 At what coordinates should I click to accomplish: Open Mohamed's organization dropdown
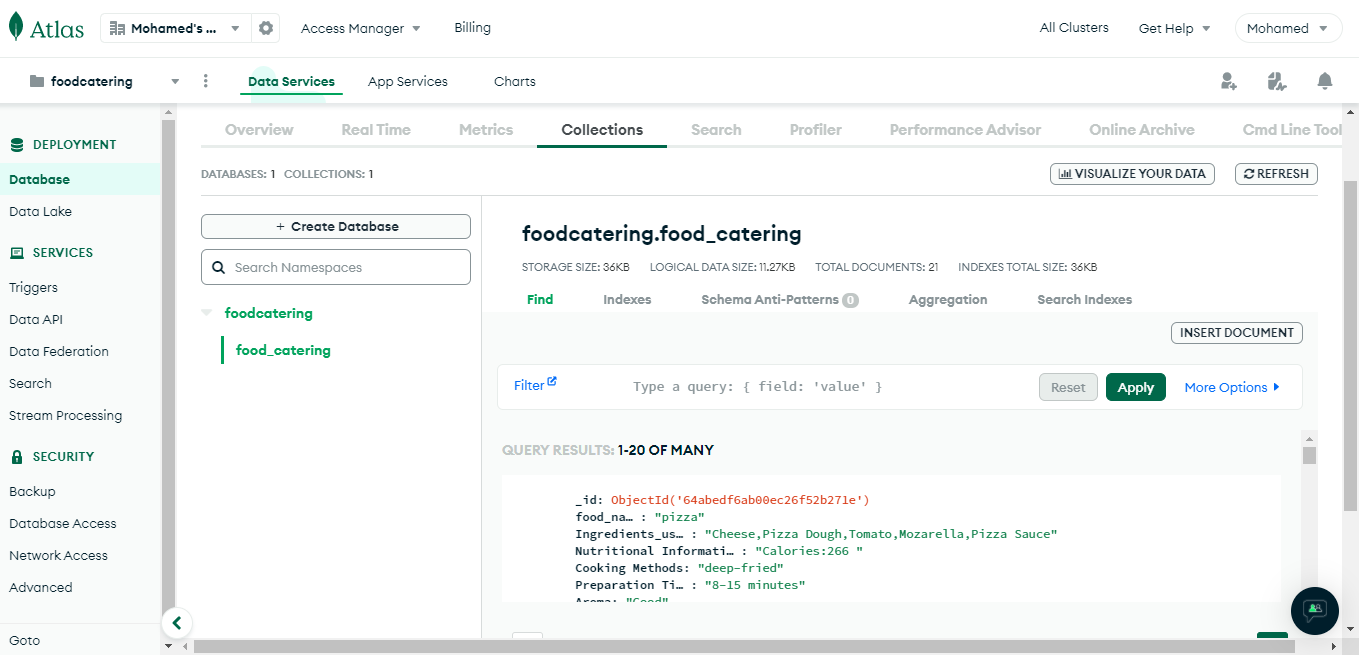[176, 28]
